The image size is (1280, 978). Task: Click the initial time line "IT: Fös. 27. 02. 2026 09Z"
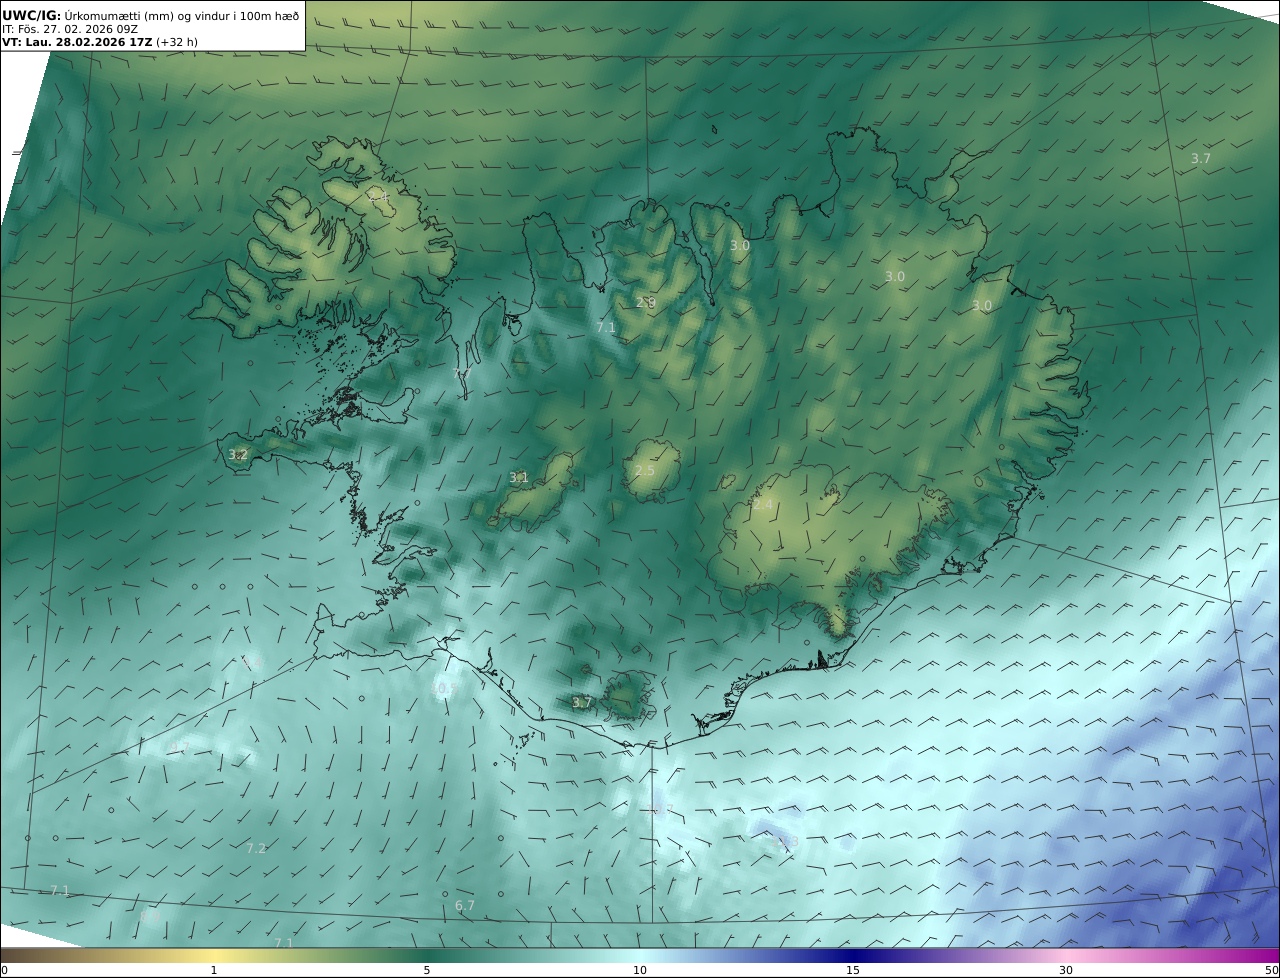coord(70,29)
